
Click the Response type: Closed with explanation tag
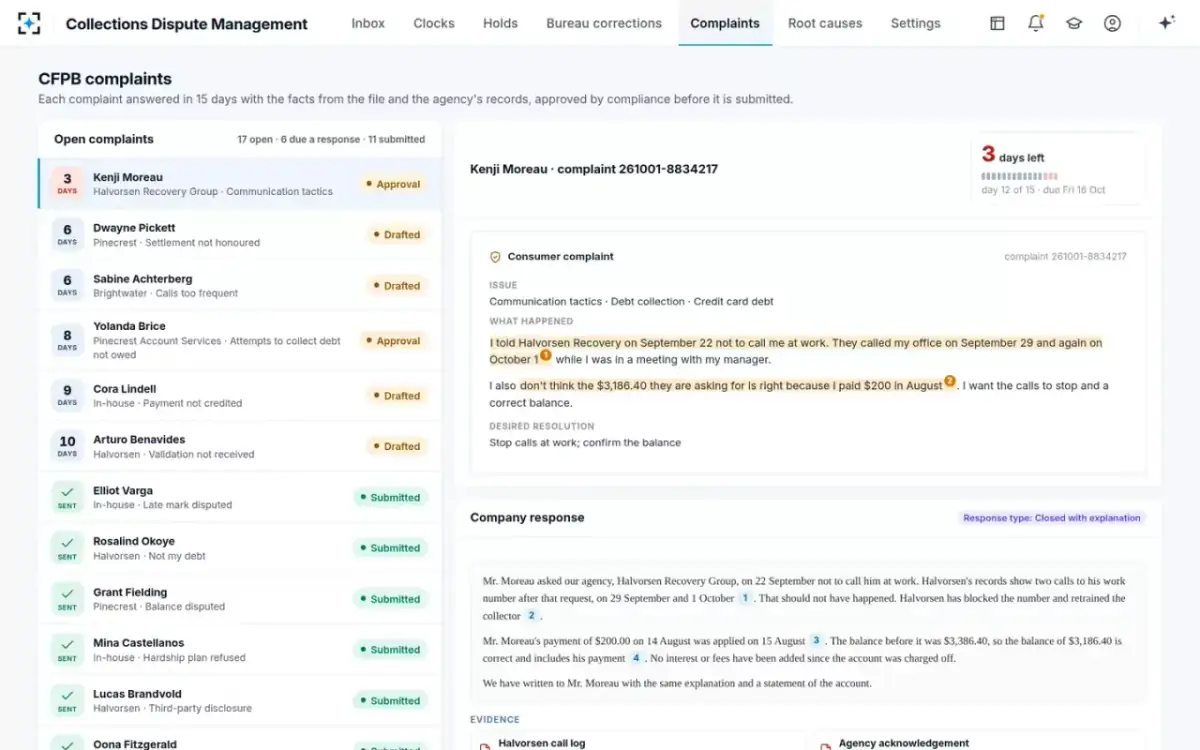tap(1051, 518)
